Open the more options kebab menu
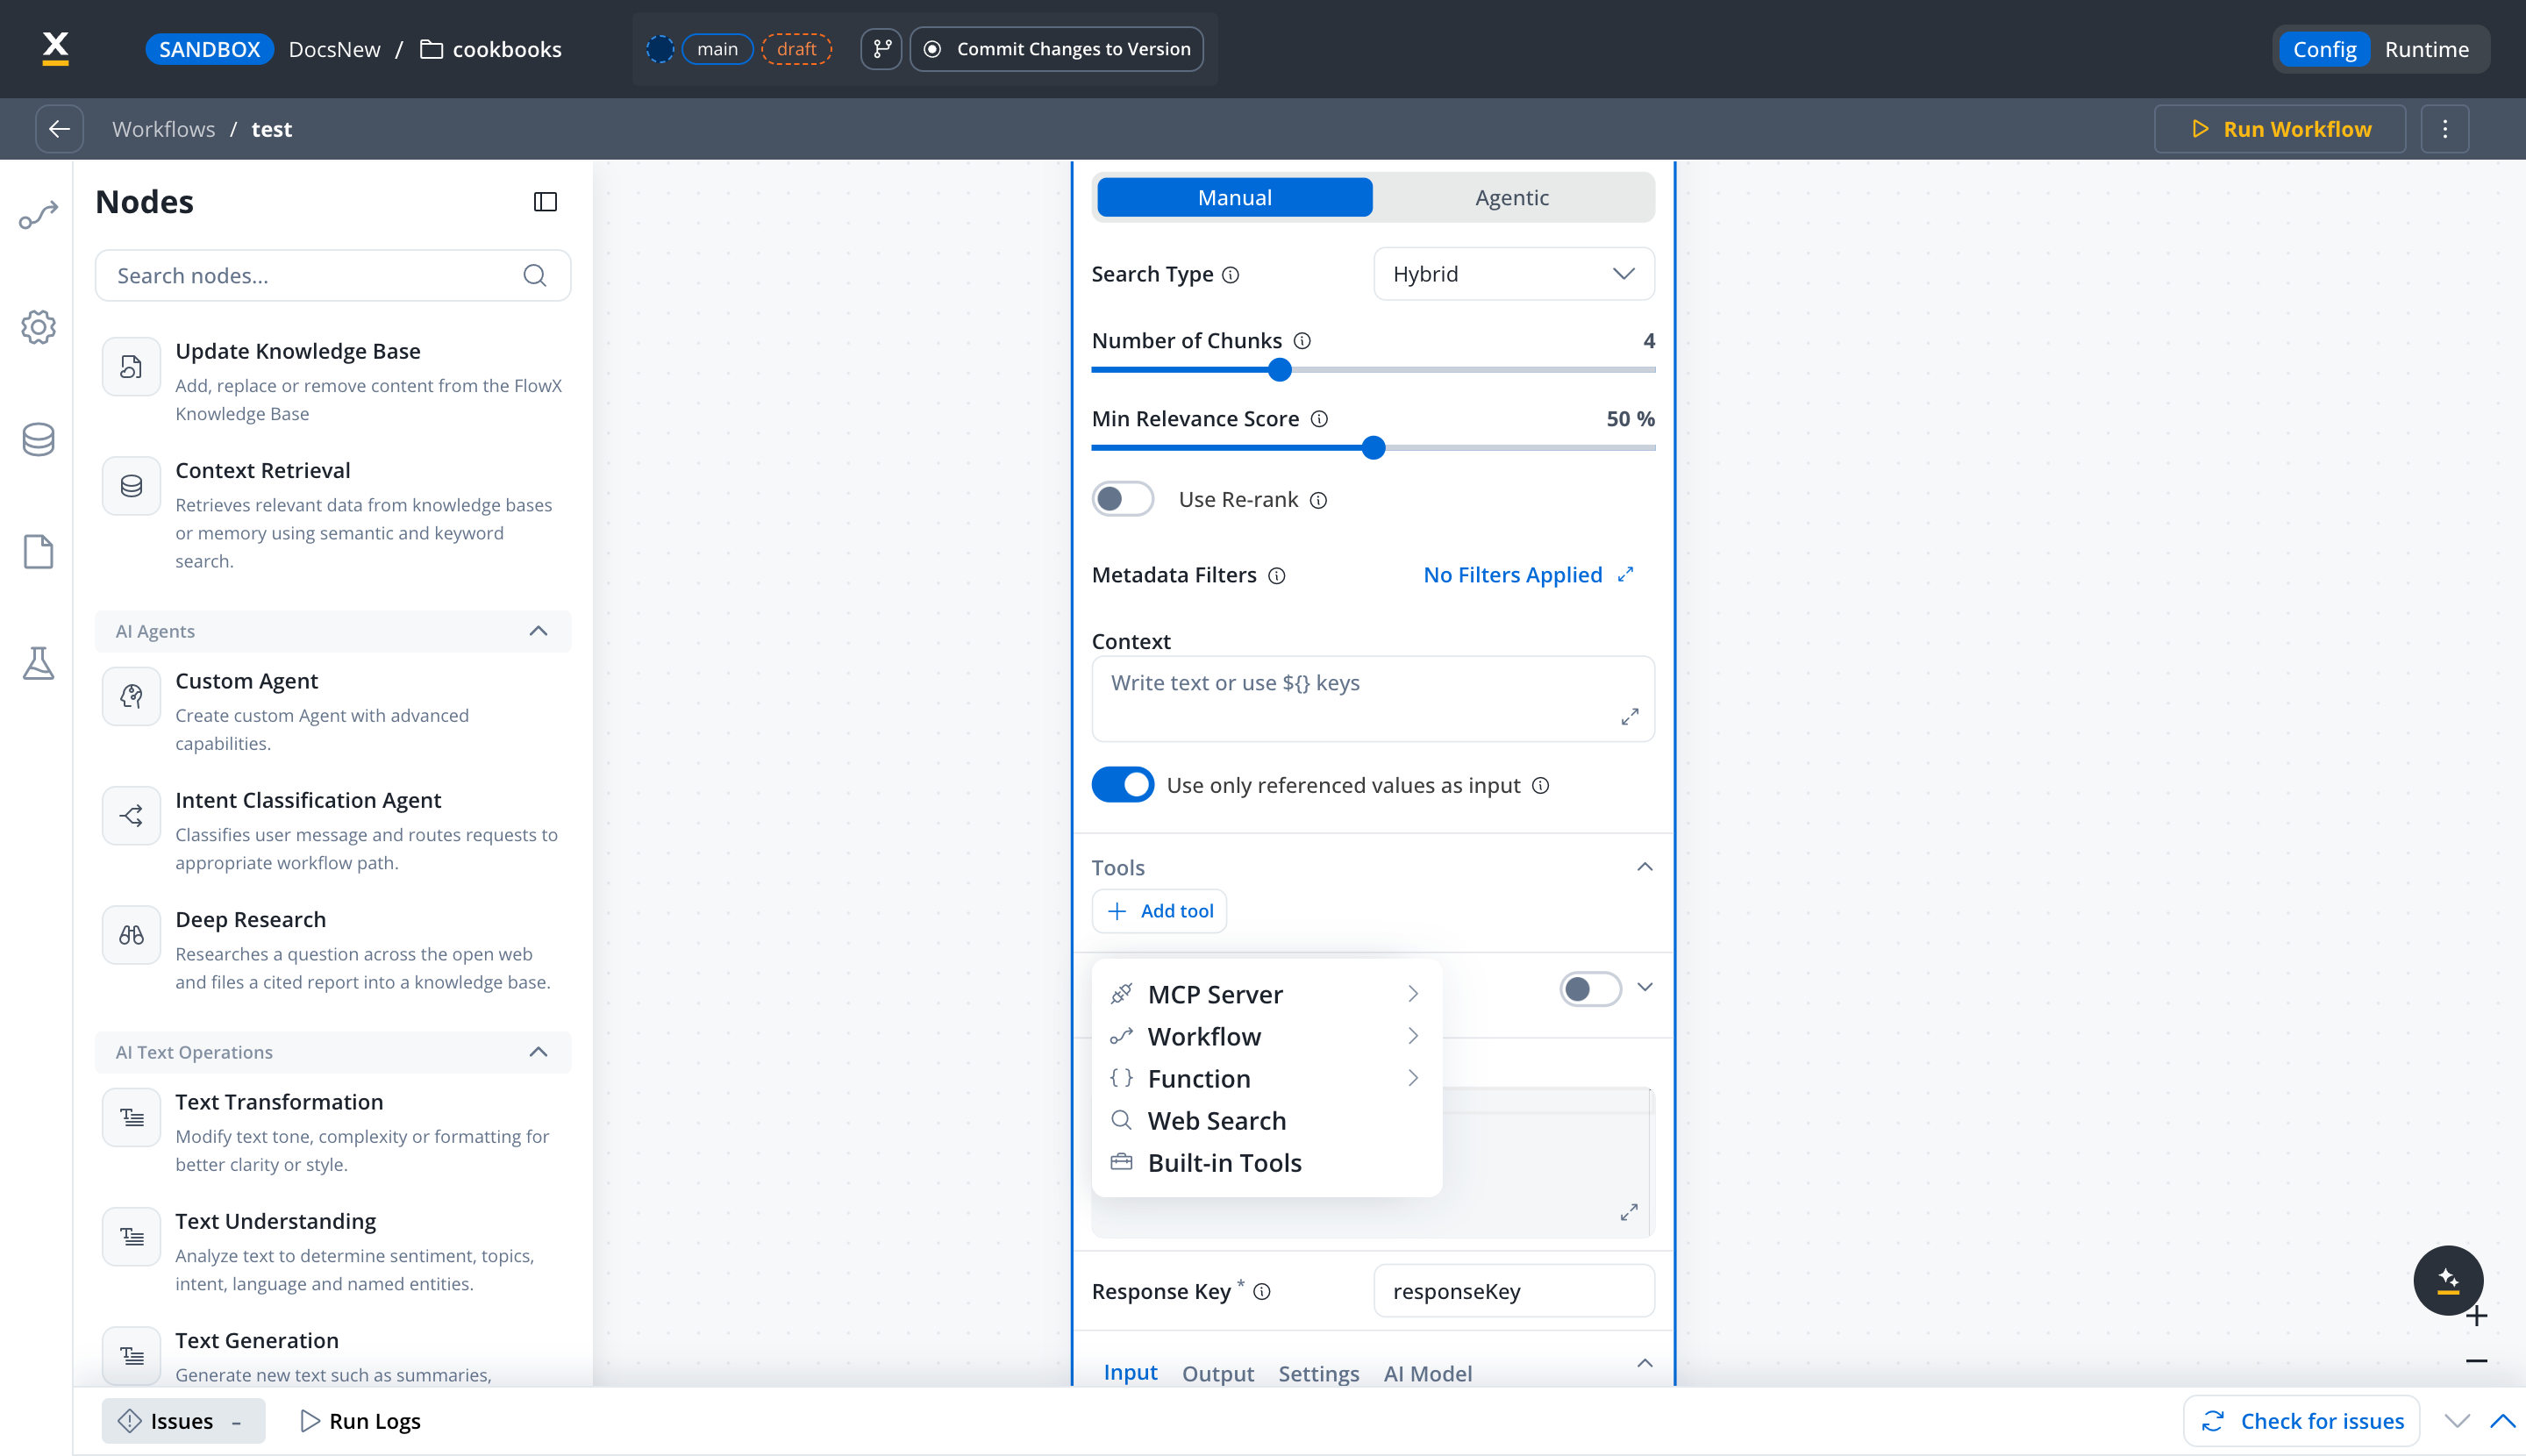2526x1456 pixels. pos(2445,129)
